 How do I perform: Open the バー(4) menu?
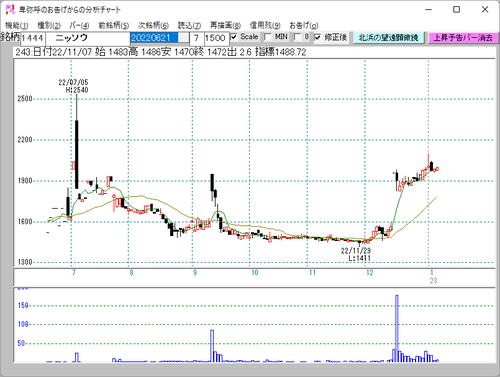(x=79, y=25)
